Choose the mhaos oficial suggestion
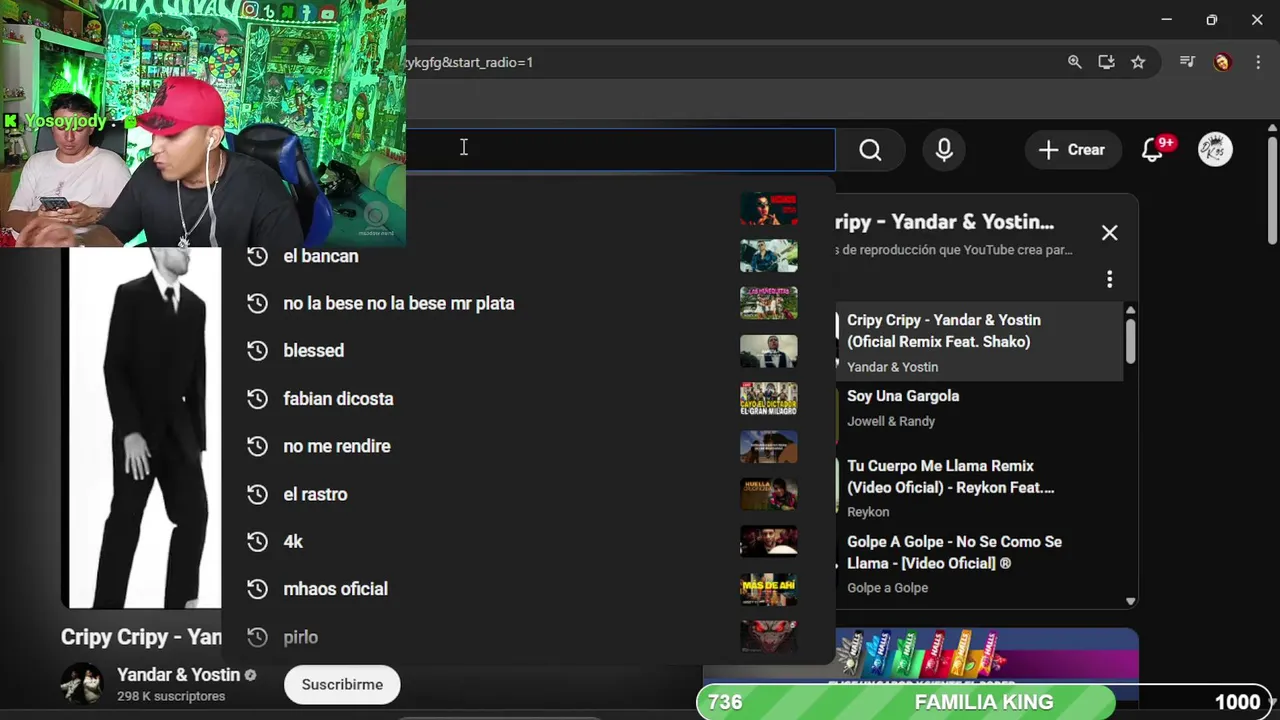The height and width of the screenshot is (720, 1280). pyautogui.click(x=528, y=589)
